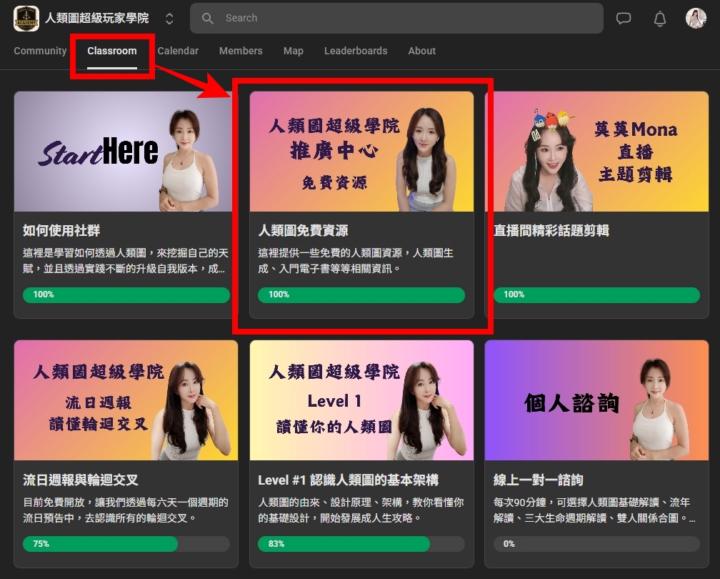Open the Map tab
The image size is (720, 579).
[293, 51]
